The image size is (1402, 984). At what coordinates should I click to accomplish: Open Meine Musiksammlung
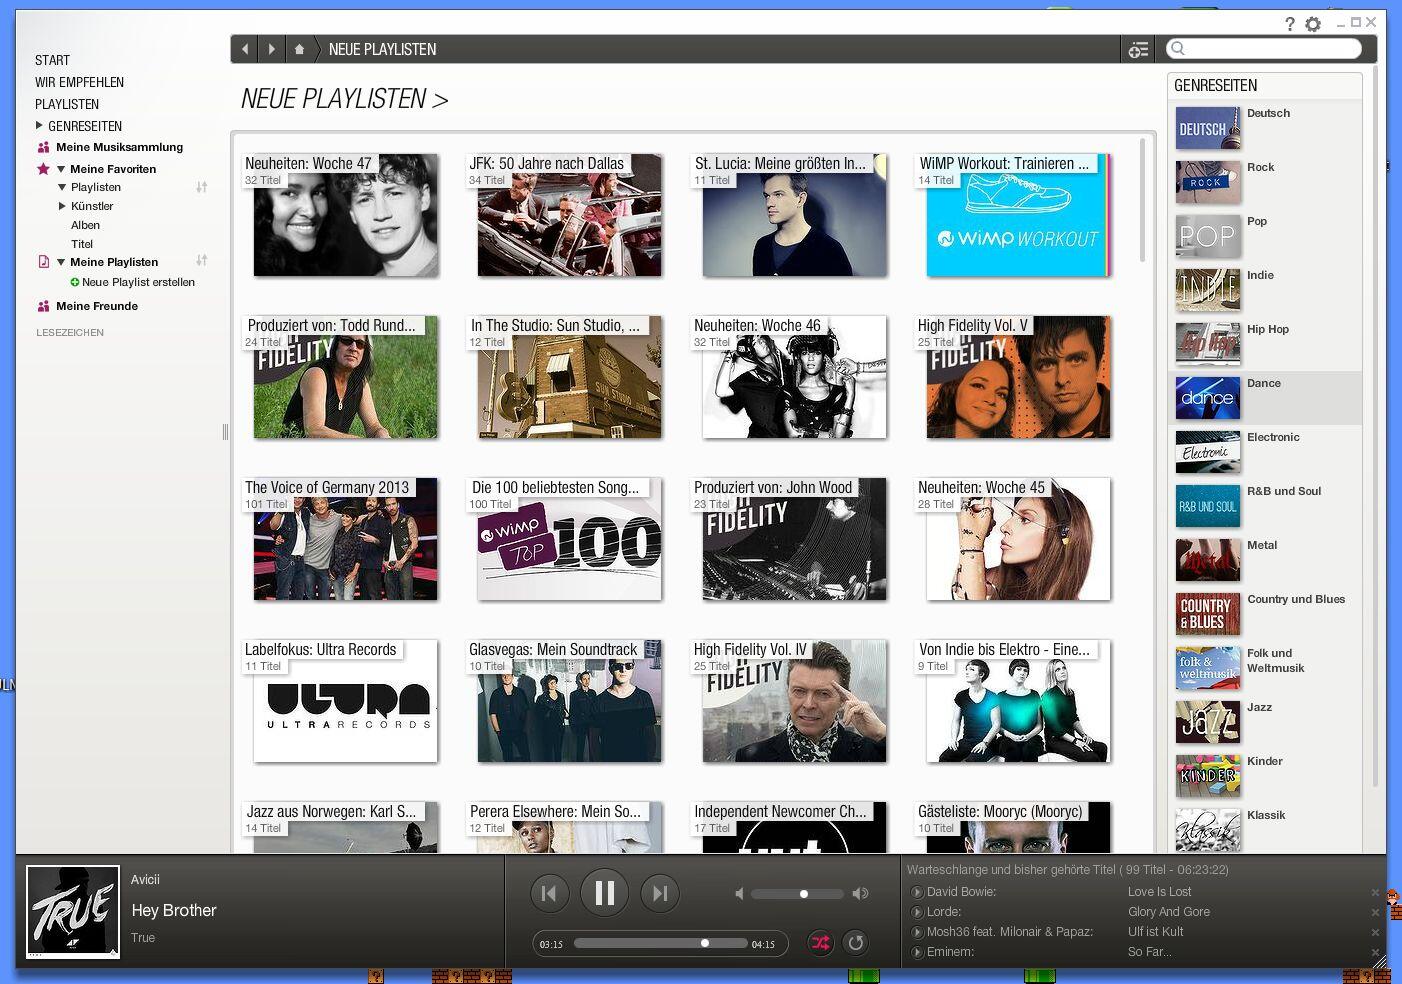pos(119,147)
